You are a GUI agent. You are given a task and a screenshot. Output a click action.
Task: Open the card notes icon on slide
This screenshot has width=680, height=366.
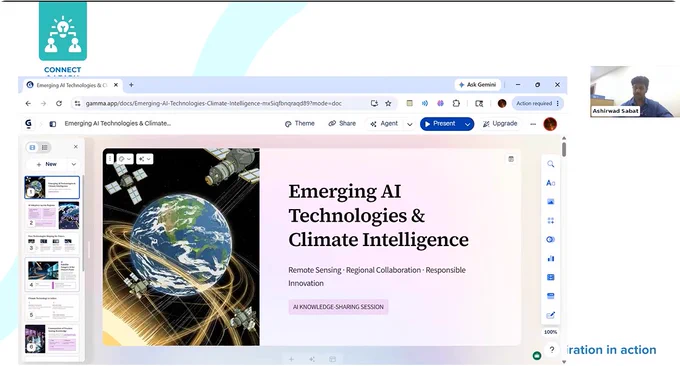[511, 159]
